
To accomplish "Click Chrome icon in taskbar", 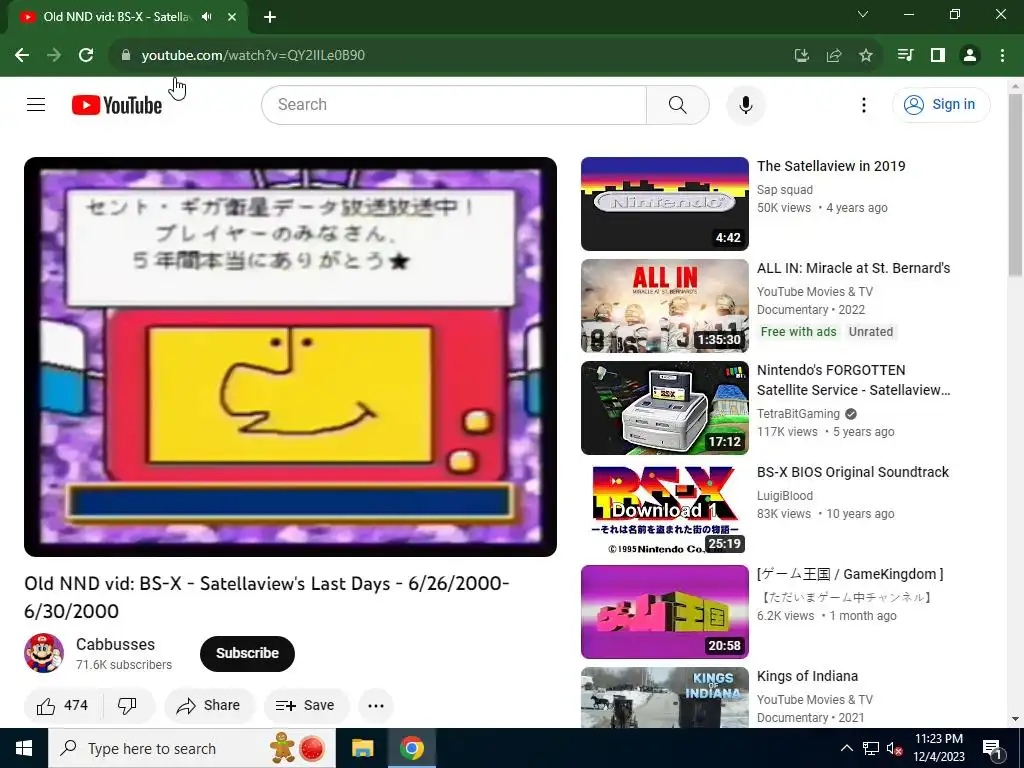I will coord(411,748).
